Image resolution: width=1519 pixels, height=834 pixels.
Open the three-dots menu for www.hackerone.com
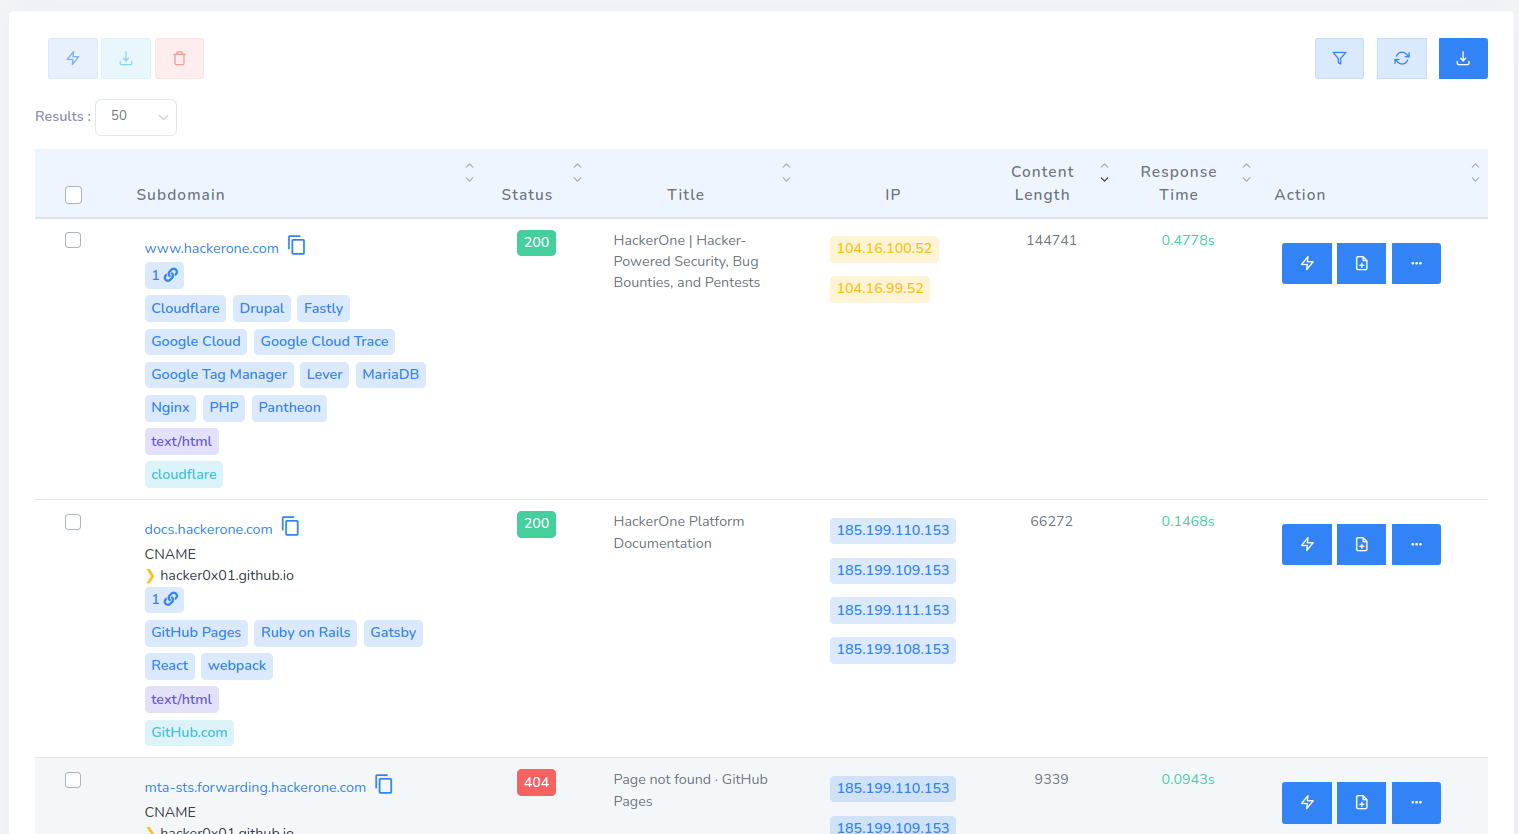point(1416,264)
